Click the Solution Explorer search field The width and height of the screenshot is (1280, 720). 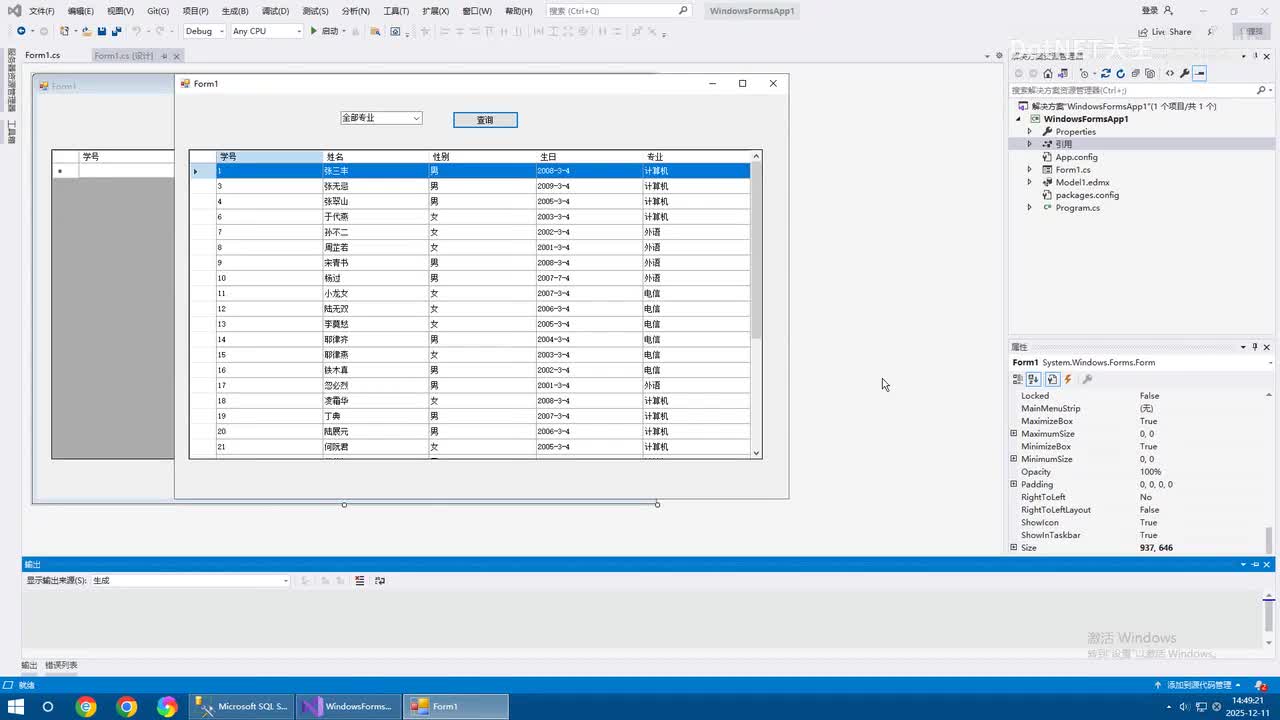click(1141, 90)
